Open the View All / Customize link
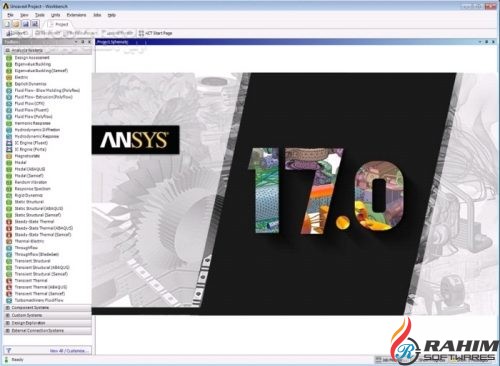 tap(68, 351)
